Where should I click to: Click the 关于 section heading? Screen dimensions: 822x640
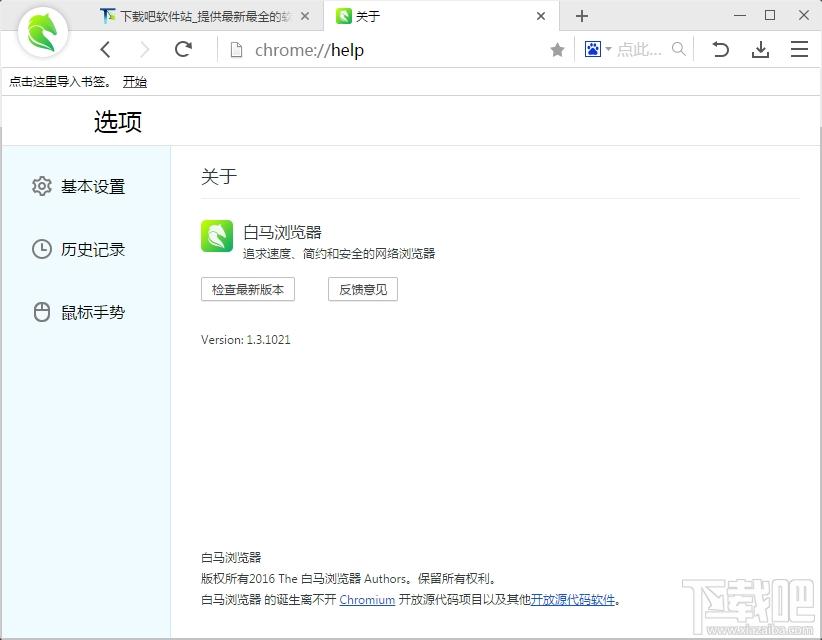[219, 176]
